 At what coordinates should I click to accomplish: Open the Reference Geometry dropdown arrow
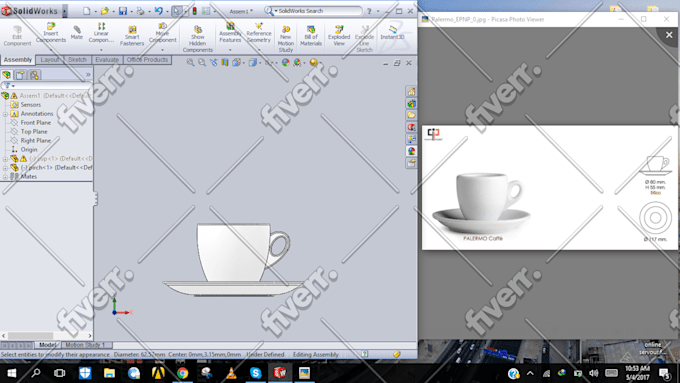pos(259,50)
